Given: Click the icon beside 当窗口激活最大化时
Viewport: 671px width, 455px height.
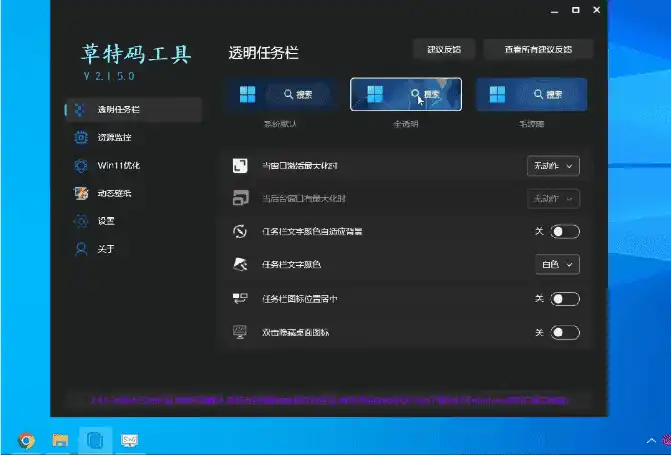Looking at the screenshot, I should pos(240,166).
